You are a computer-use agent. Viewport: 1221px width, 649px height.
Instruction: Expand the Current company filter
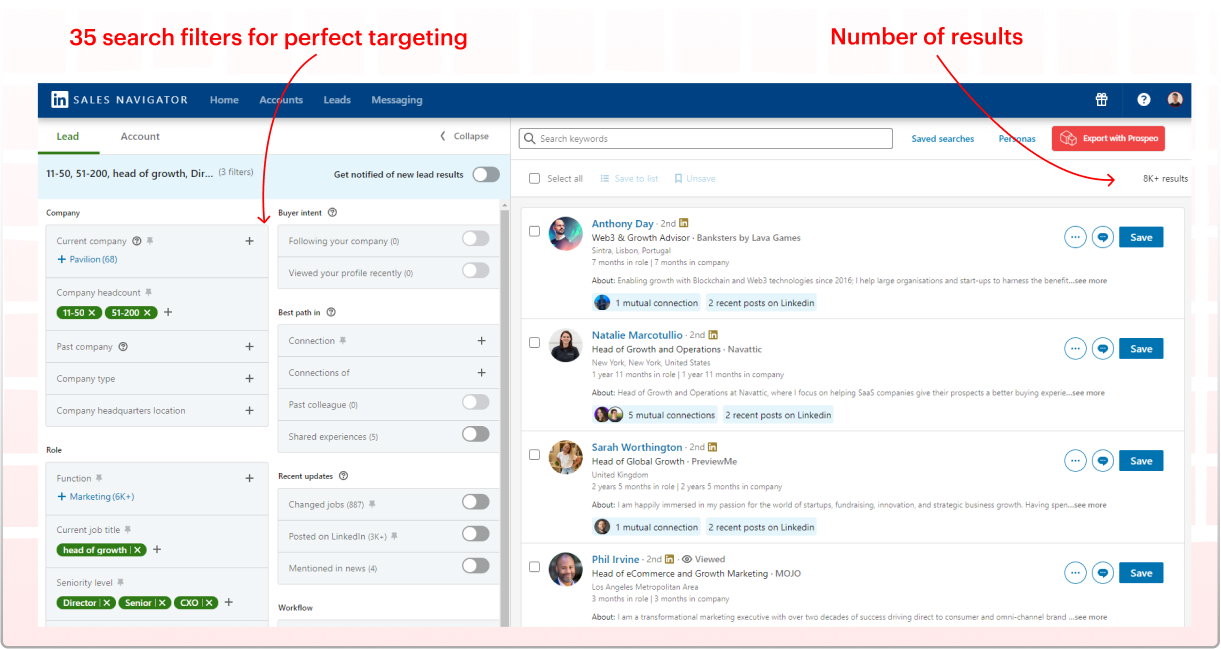click(250, 241)
